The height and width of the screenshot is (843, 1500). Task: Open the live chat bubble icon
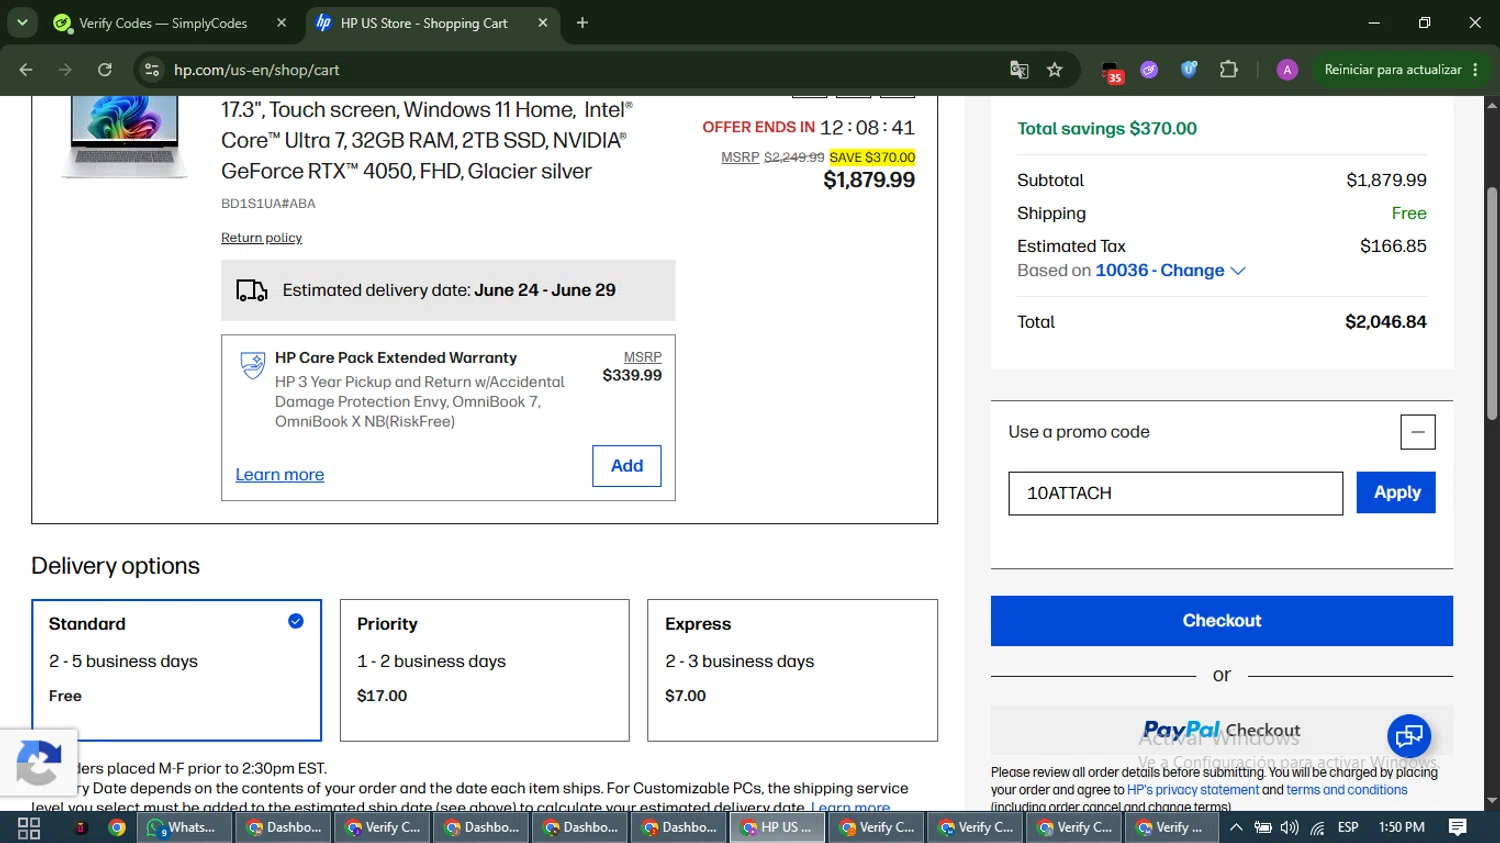coord(1409,737)
